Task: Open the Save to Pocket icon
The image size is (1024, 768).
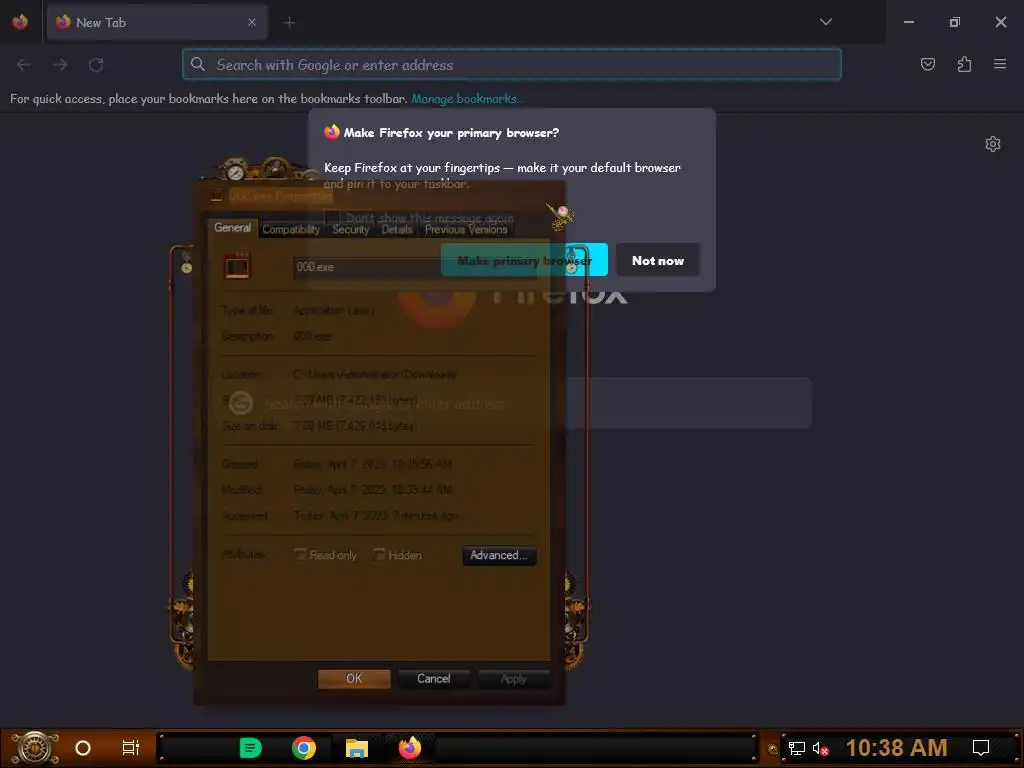Action: click(927, 64)
